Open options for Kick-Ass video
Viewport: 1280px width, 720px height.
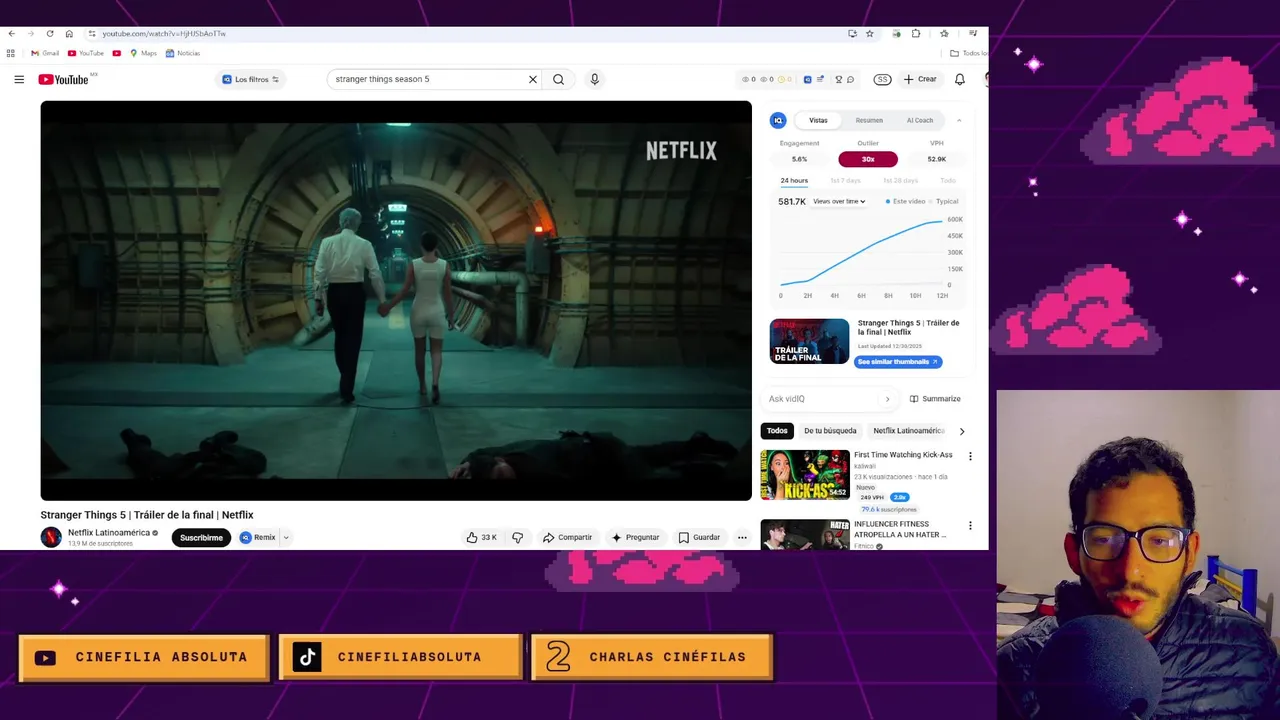click(970, 456)
